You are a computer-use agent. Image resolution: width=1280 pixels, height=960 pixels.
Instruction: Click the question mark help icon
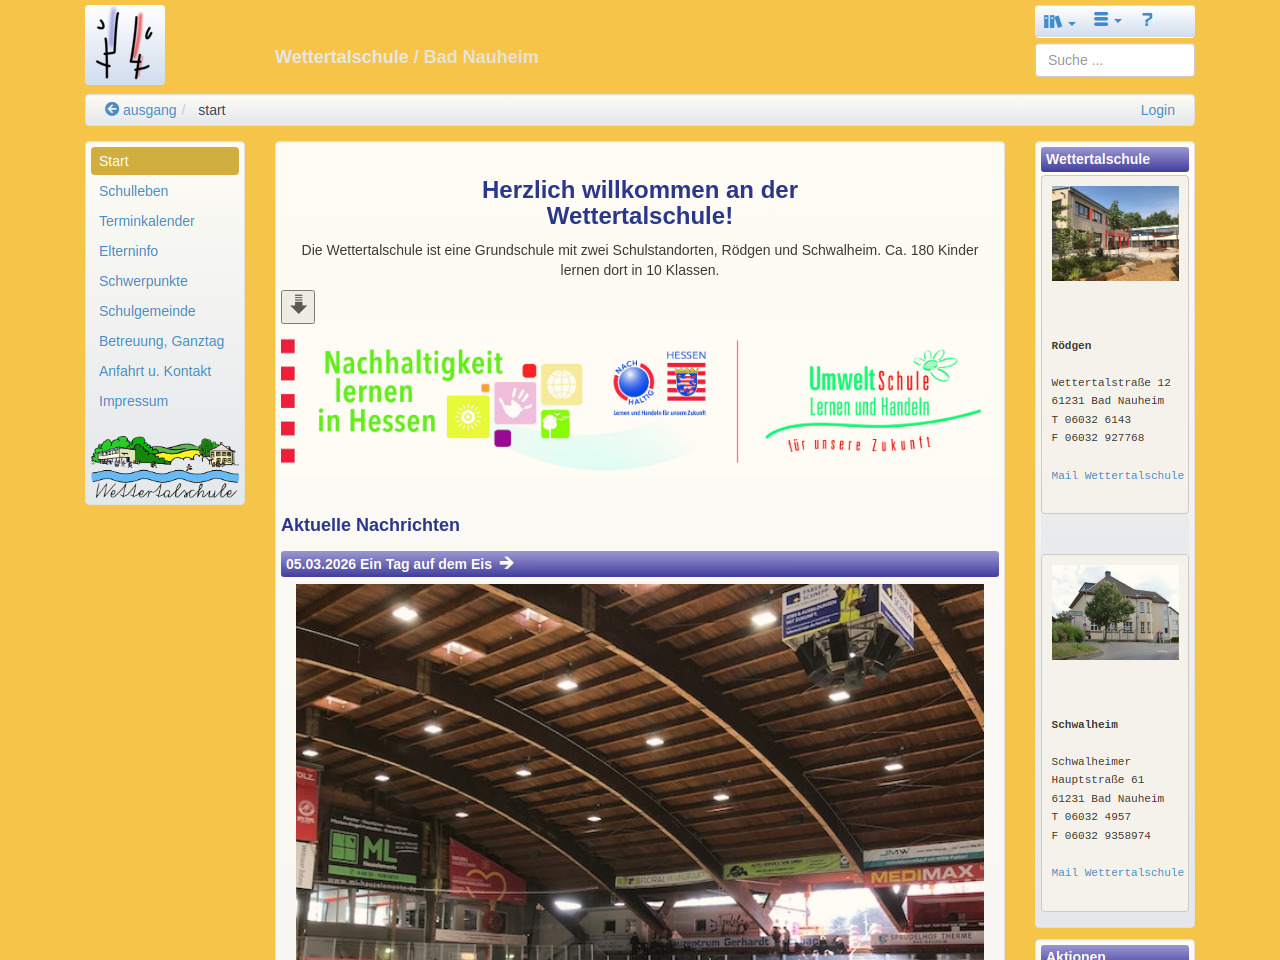point(1147,20)
